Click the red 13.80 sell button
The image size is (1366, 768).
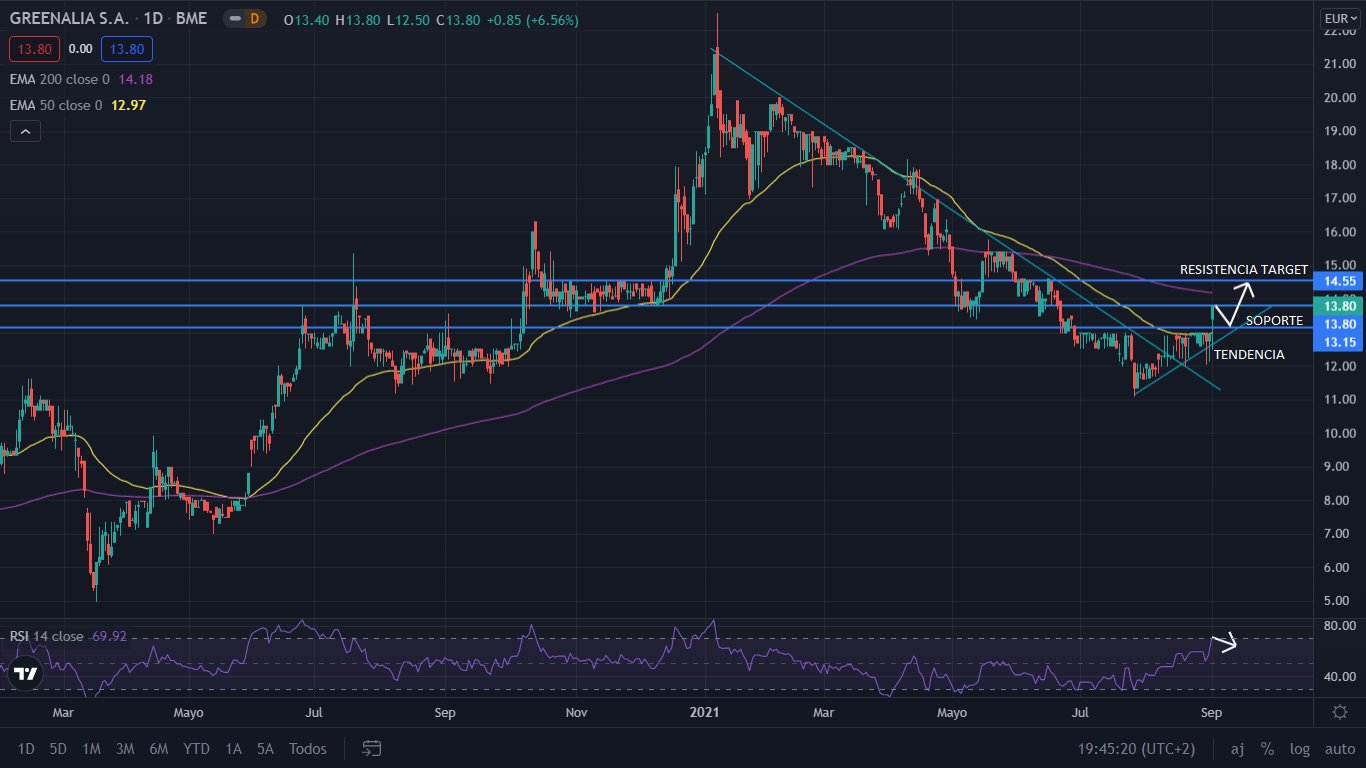(x=35, y=48)
